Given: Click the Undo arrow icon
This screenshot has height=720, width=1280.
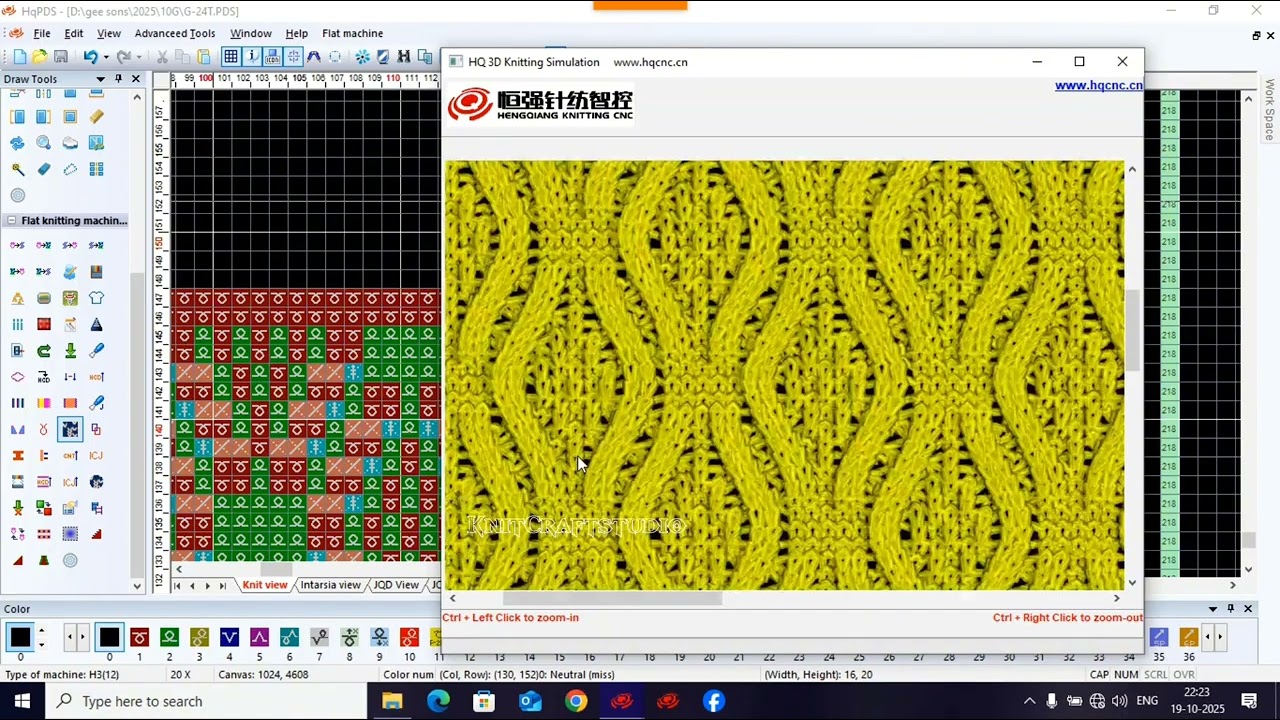Looking at the screenshot, I should [90, 57].
